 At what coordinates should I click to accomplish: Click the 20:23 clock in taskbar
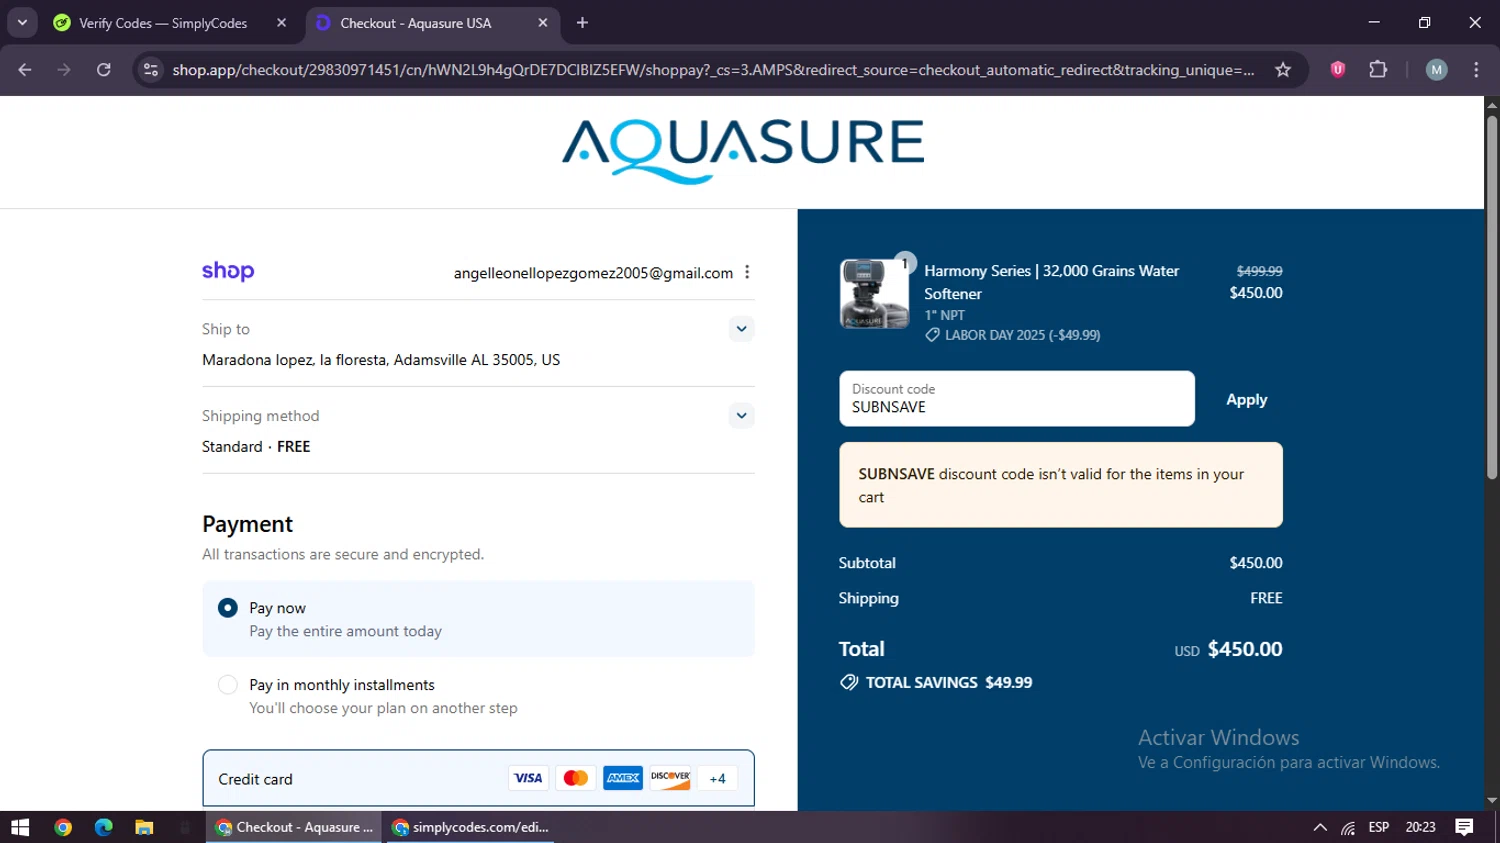pyautogui.click(x=1420, y=827)
